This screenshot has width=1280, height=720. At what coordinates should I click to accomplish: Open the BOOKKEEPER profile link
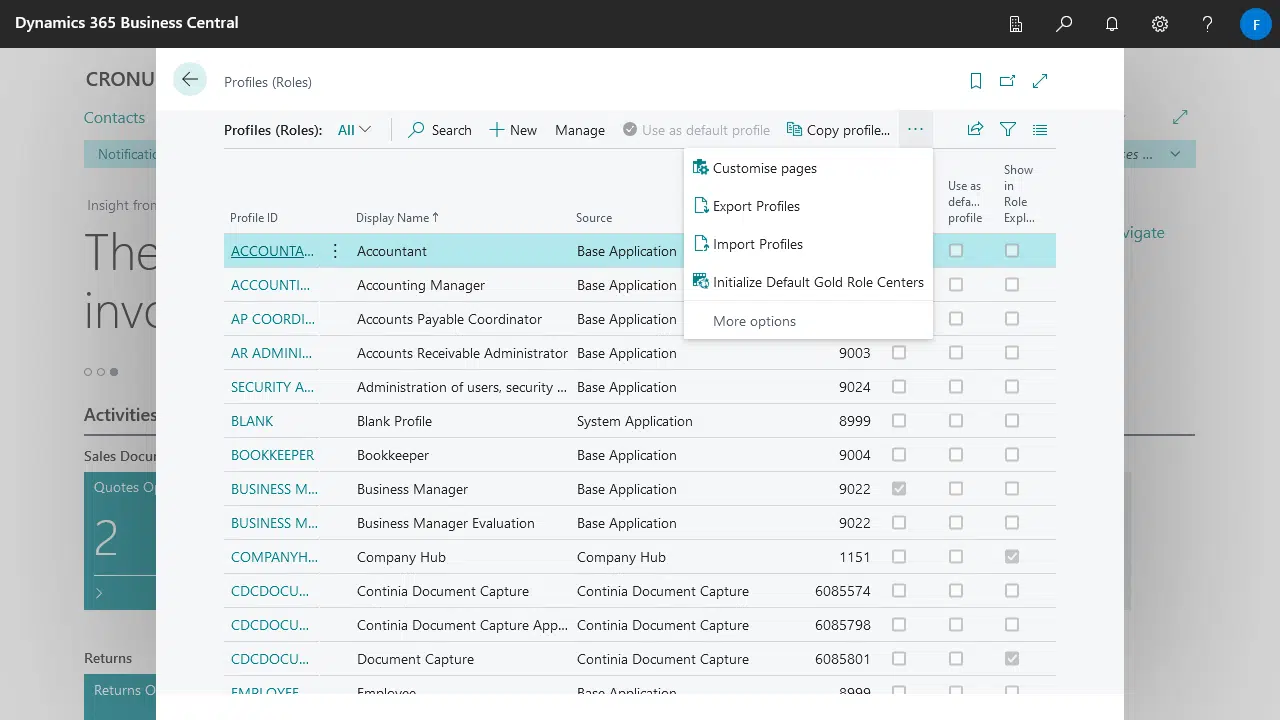coord(272,455)
